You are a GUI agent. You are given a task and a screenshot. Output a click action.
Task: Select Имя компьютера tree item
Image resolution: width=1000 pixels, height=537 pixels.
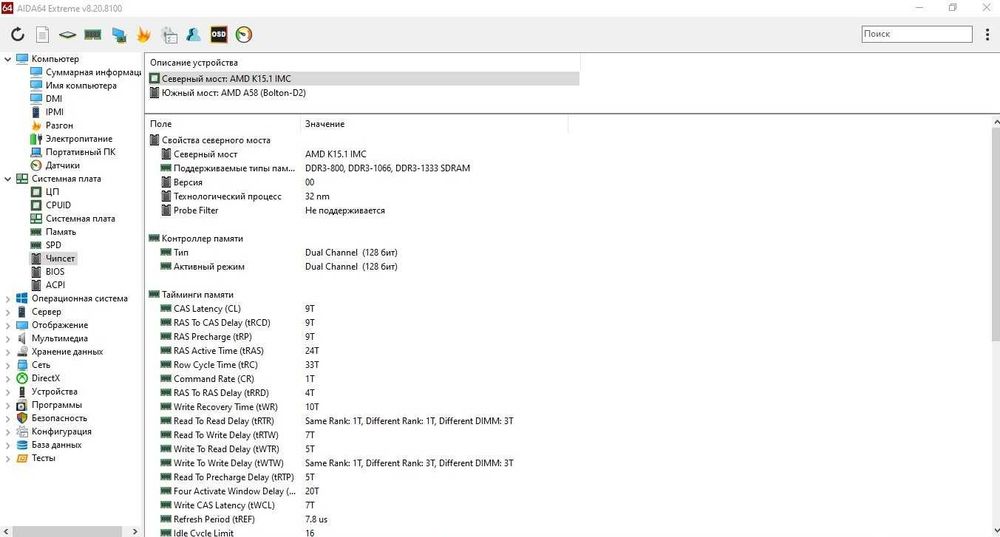[x=81, y=85]
